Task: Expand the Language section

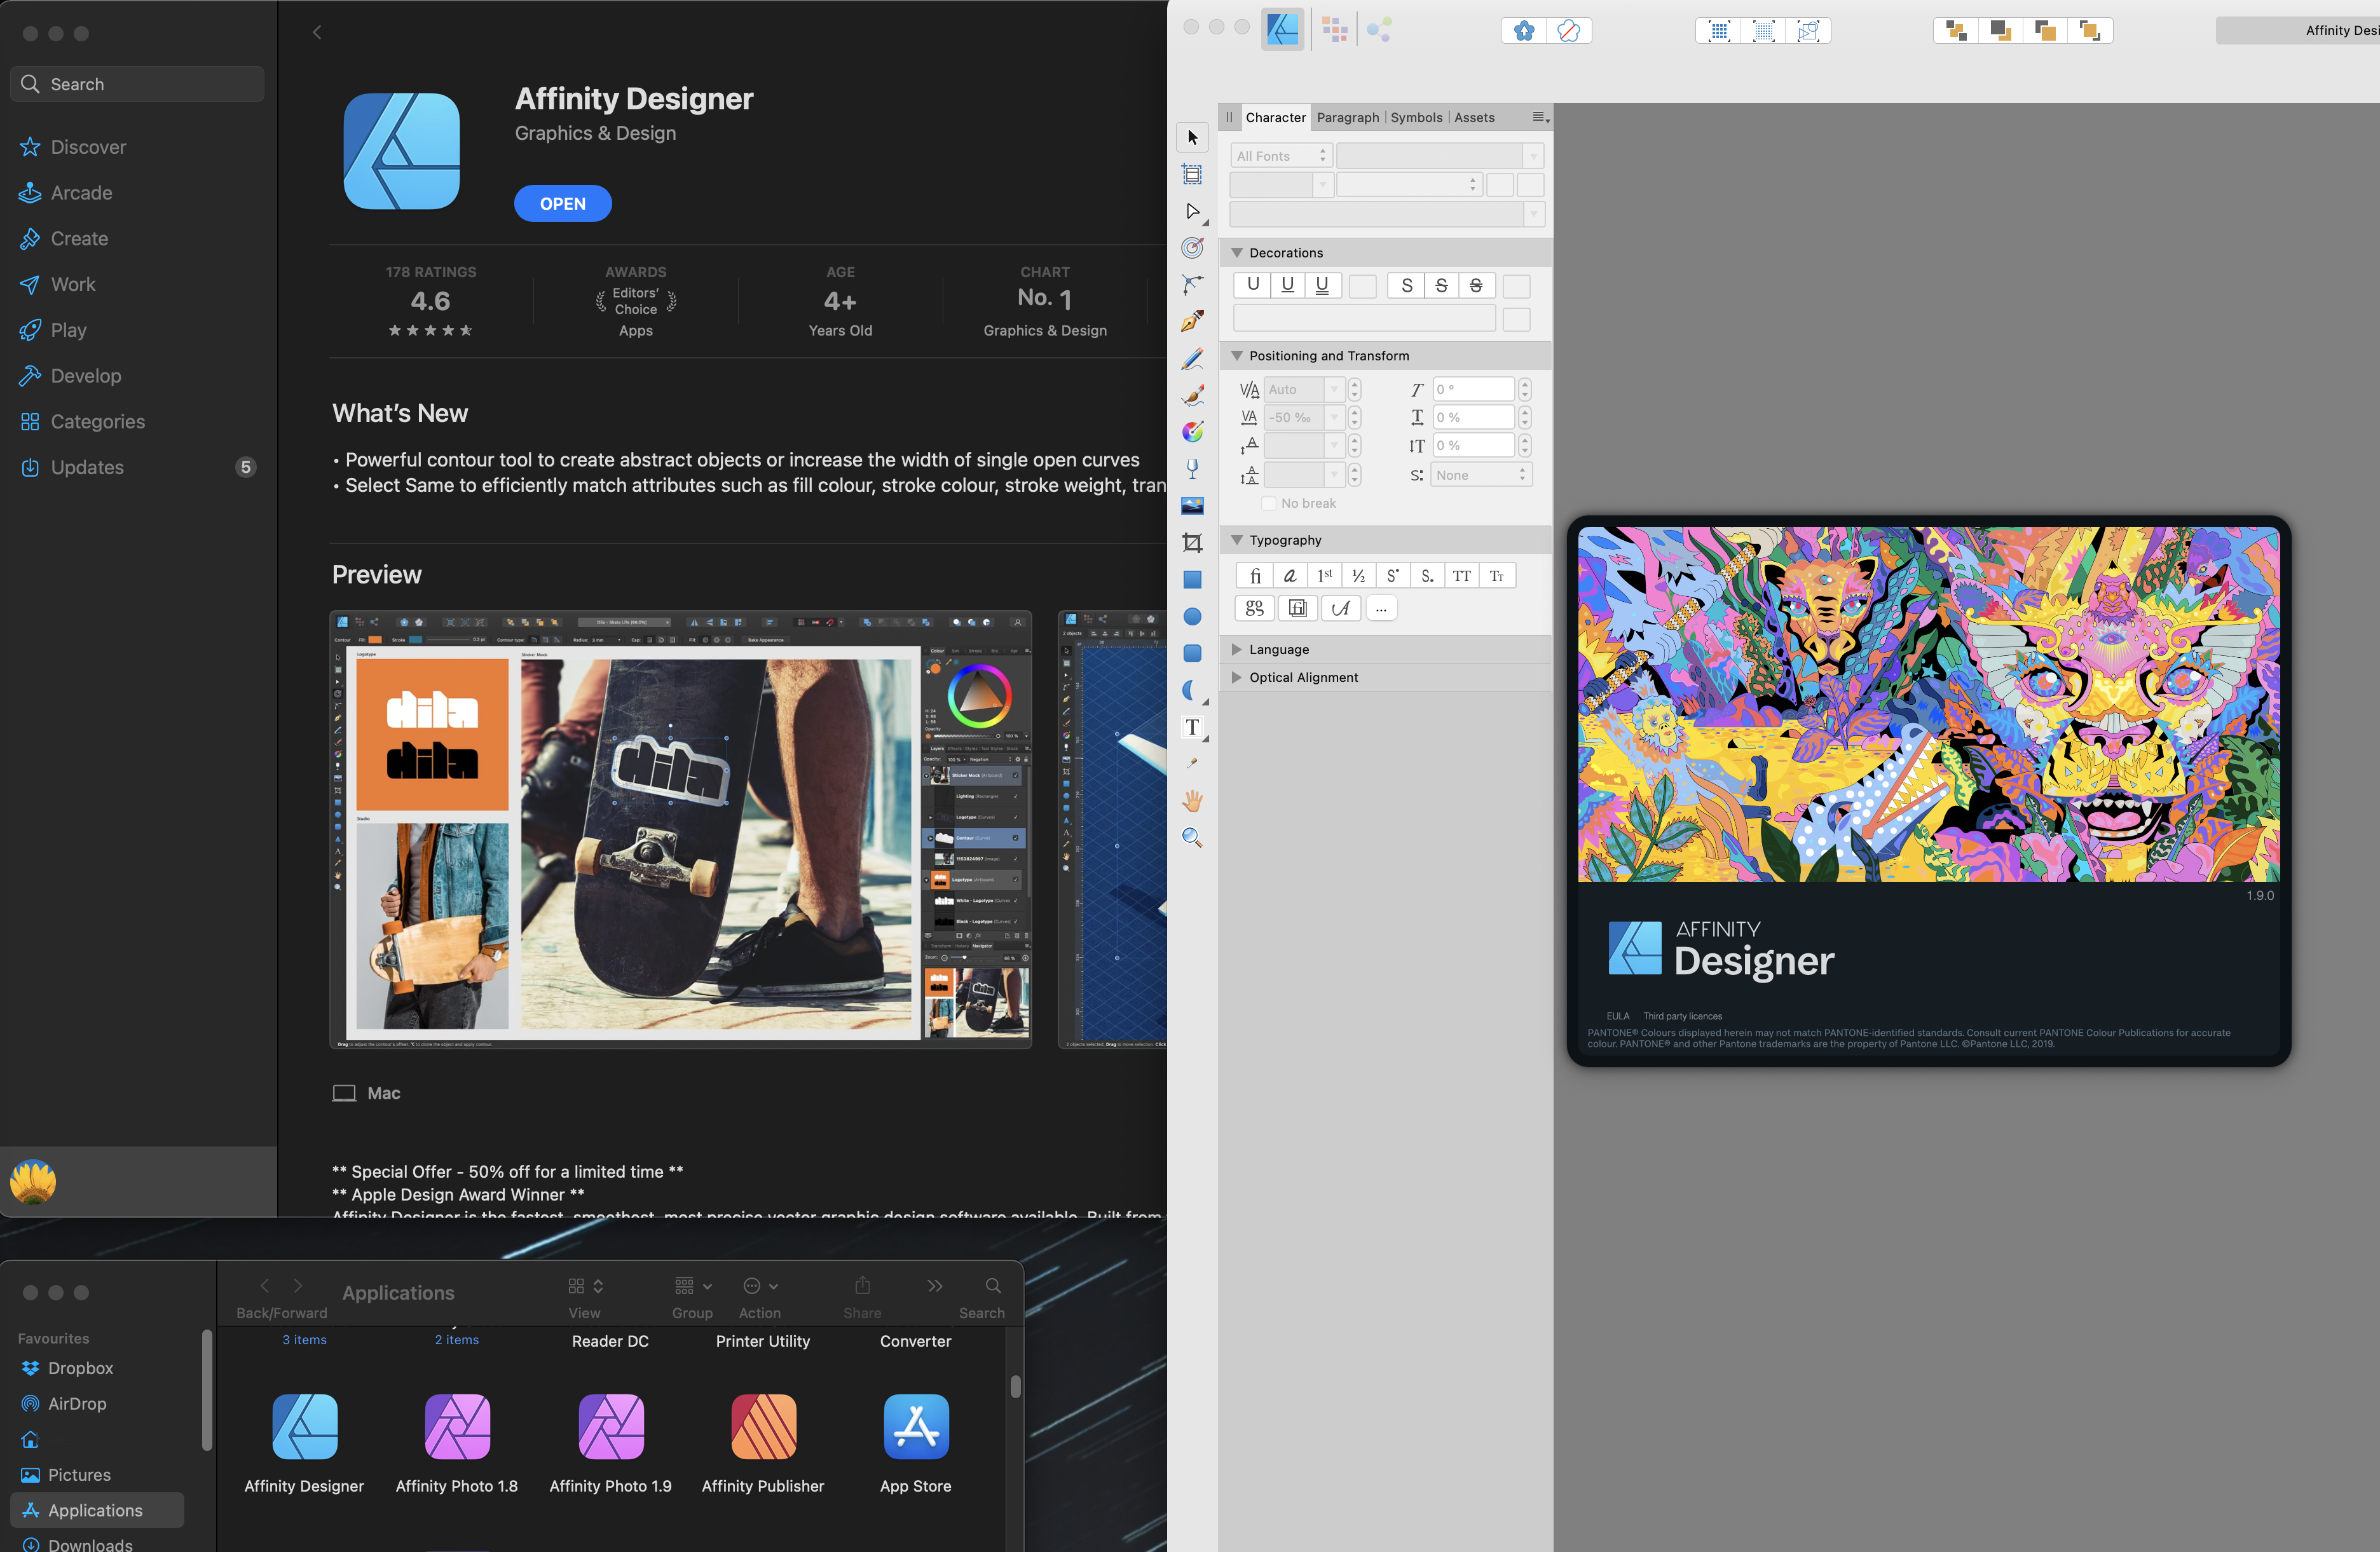Action: click(x=1237, y=649)
